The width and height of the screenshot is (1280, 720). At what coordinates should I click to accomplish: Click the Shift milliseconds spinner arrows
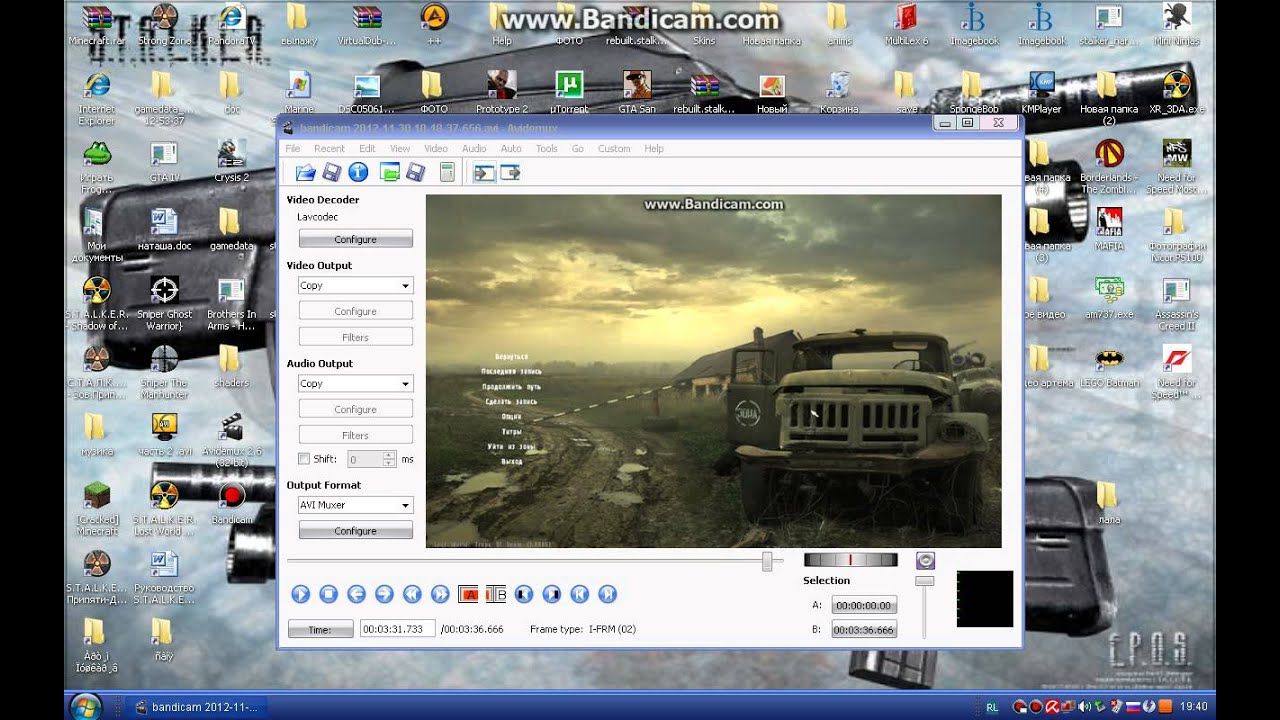pos(390,459)
